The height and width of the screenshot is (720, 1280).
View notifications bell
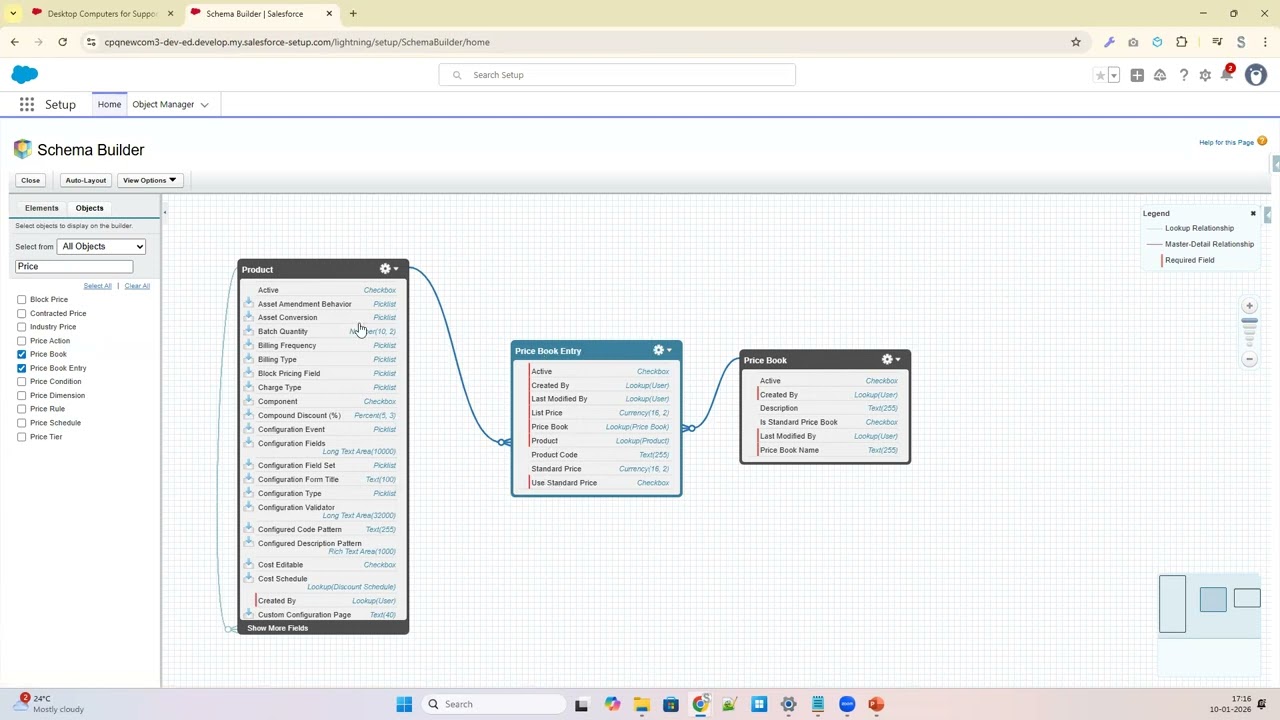(x=1227, y=75)
